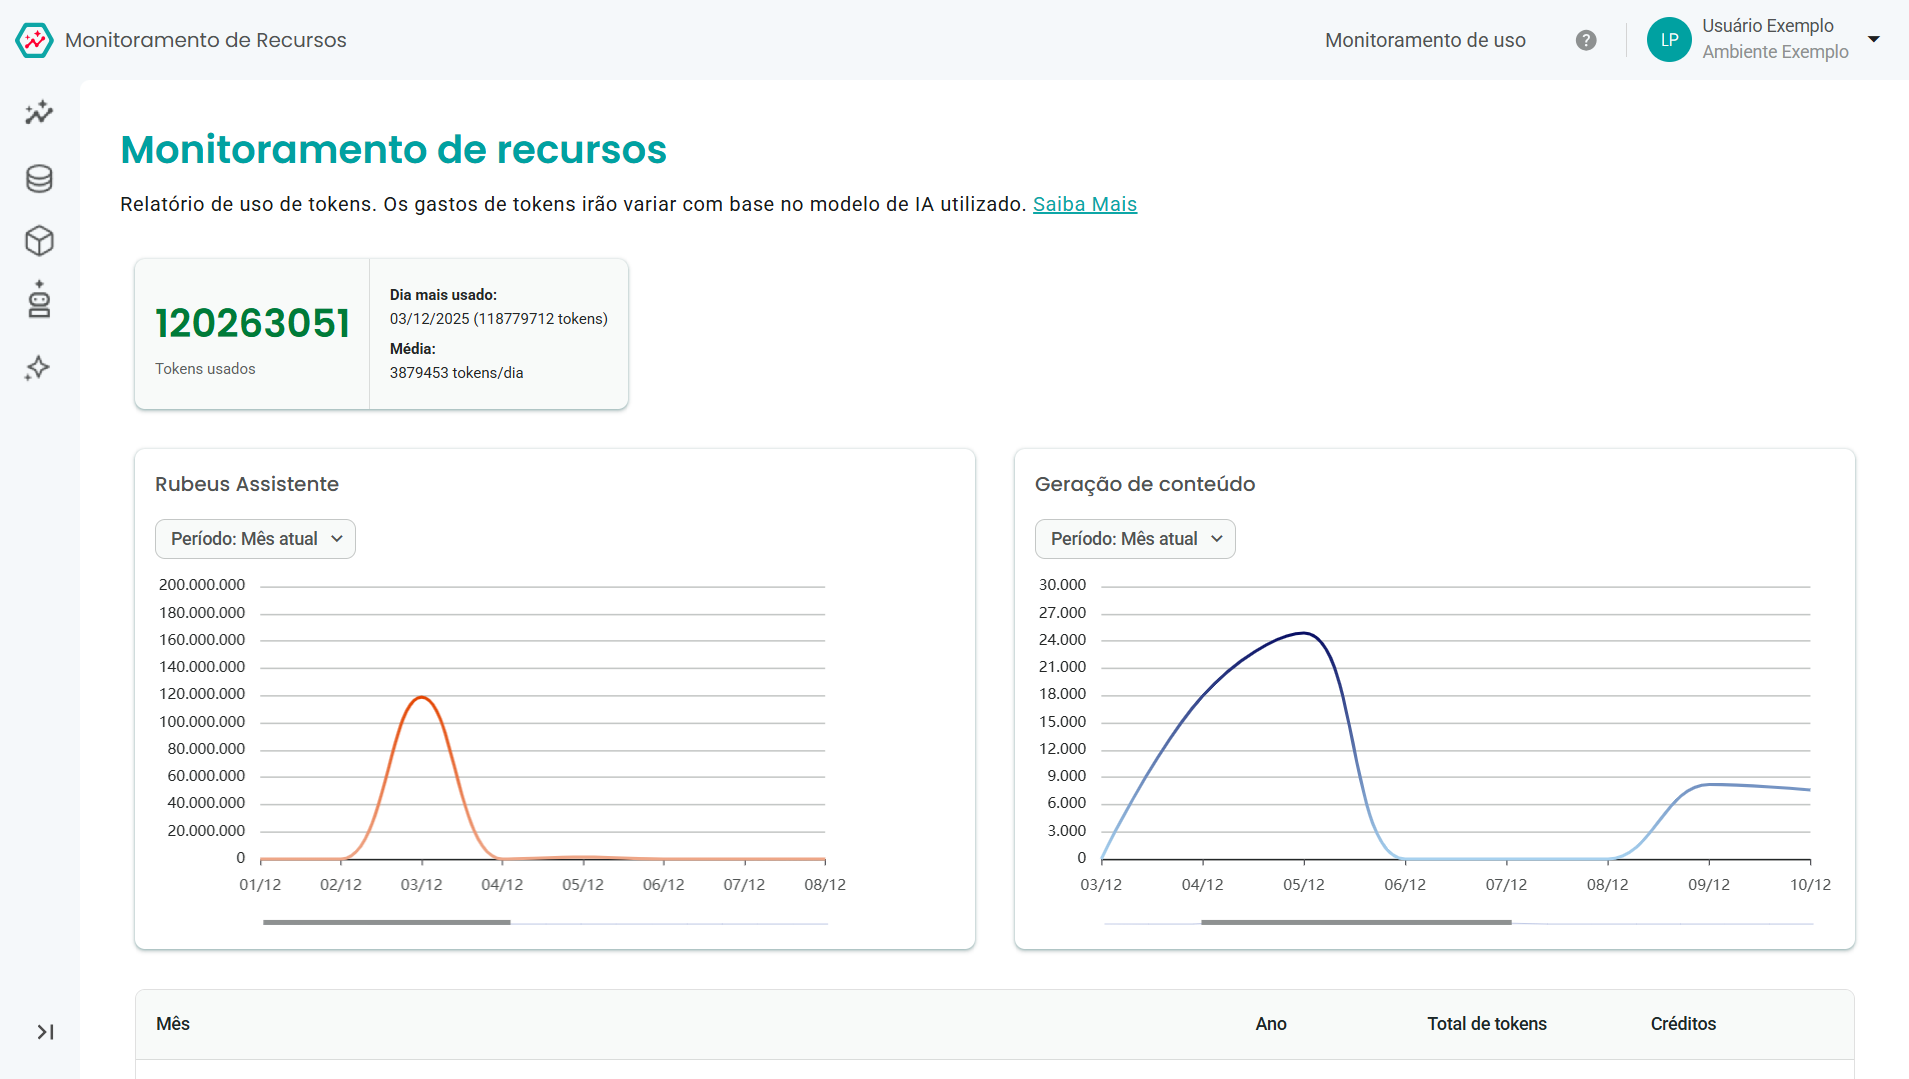Image resolution: width=1909 pixels, height=1079 pixels.
Task: Follow the Saiba Mais link
Action: [1085, 204]
